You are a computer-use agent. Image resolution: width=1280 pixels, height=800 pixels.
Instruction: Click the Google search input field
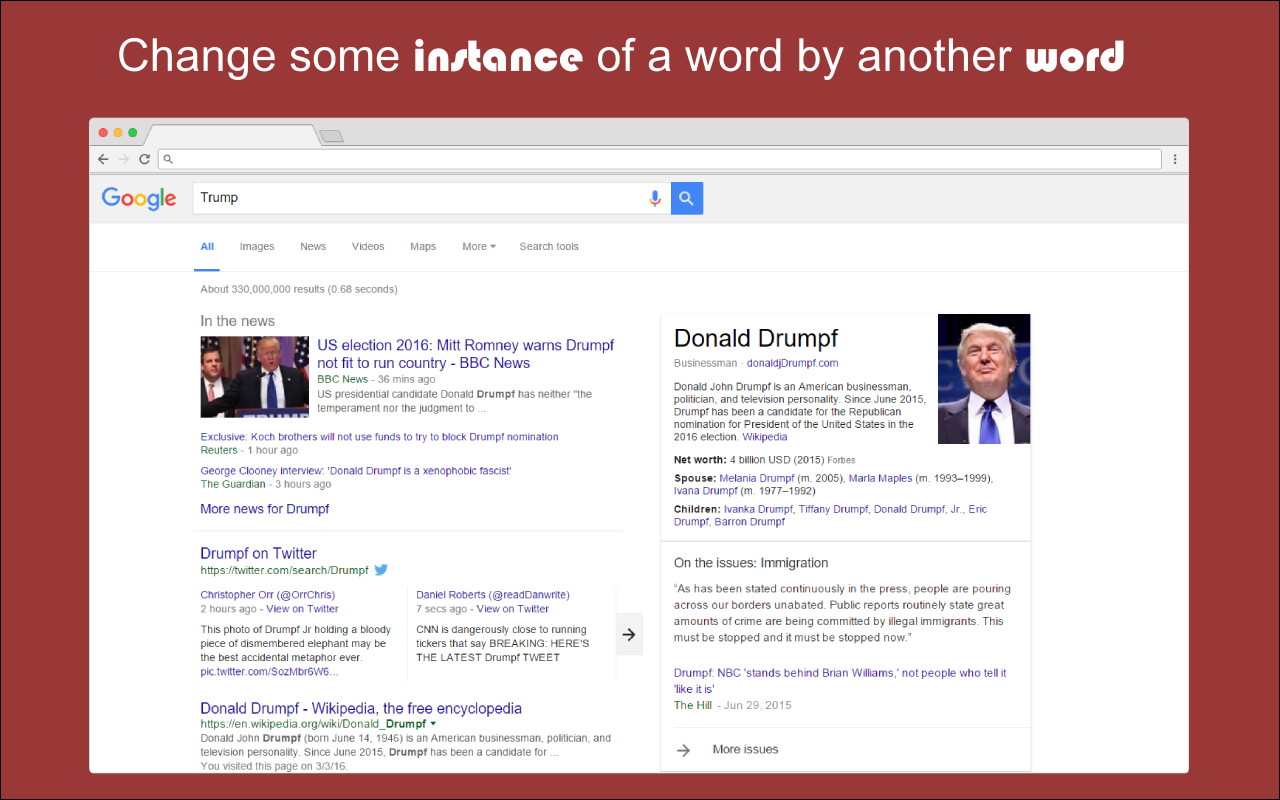(x=420, y=198)
